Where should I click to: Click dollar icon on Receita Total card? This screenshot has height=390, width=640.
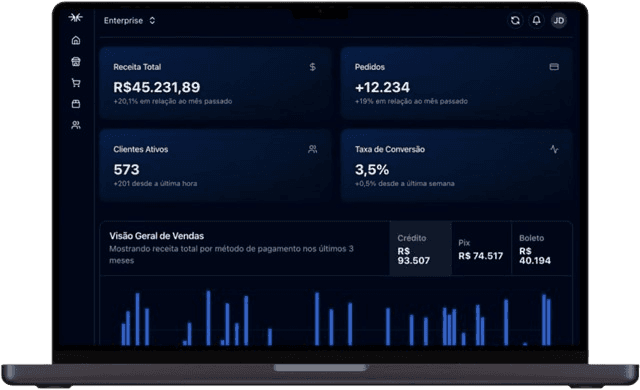pos(313,67)
